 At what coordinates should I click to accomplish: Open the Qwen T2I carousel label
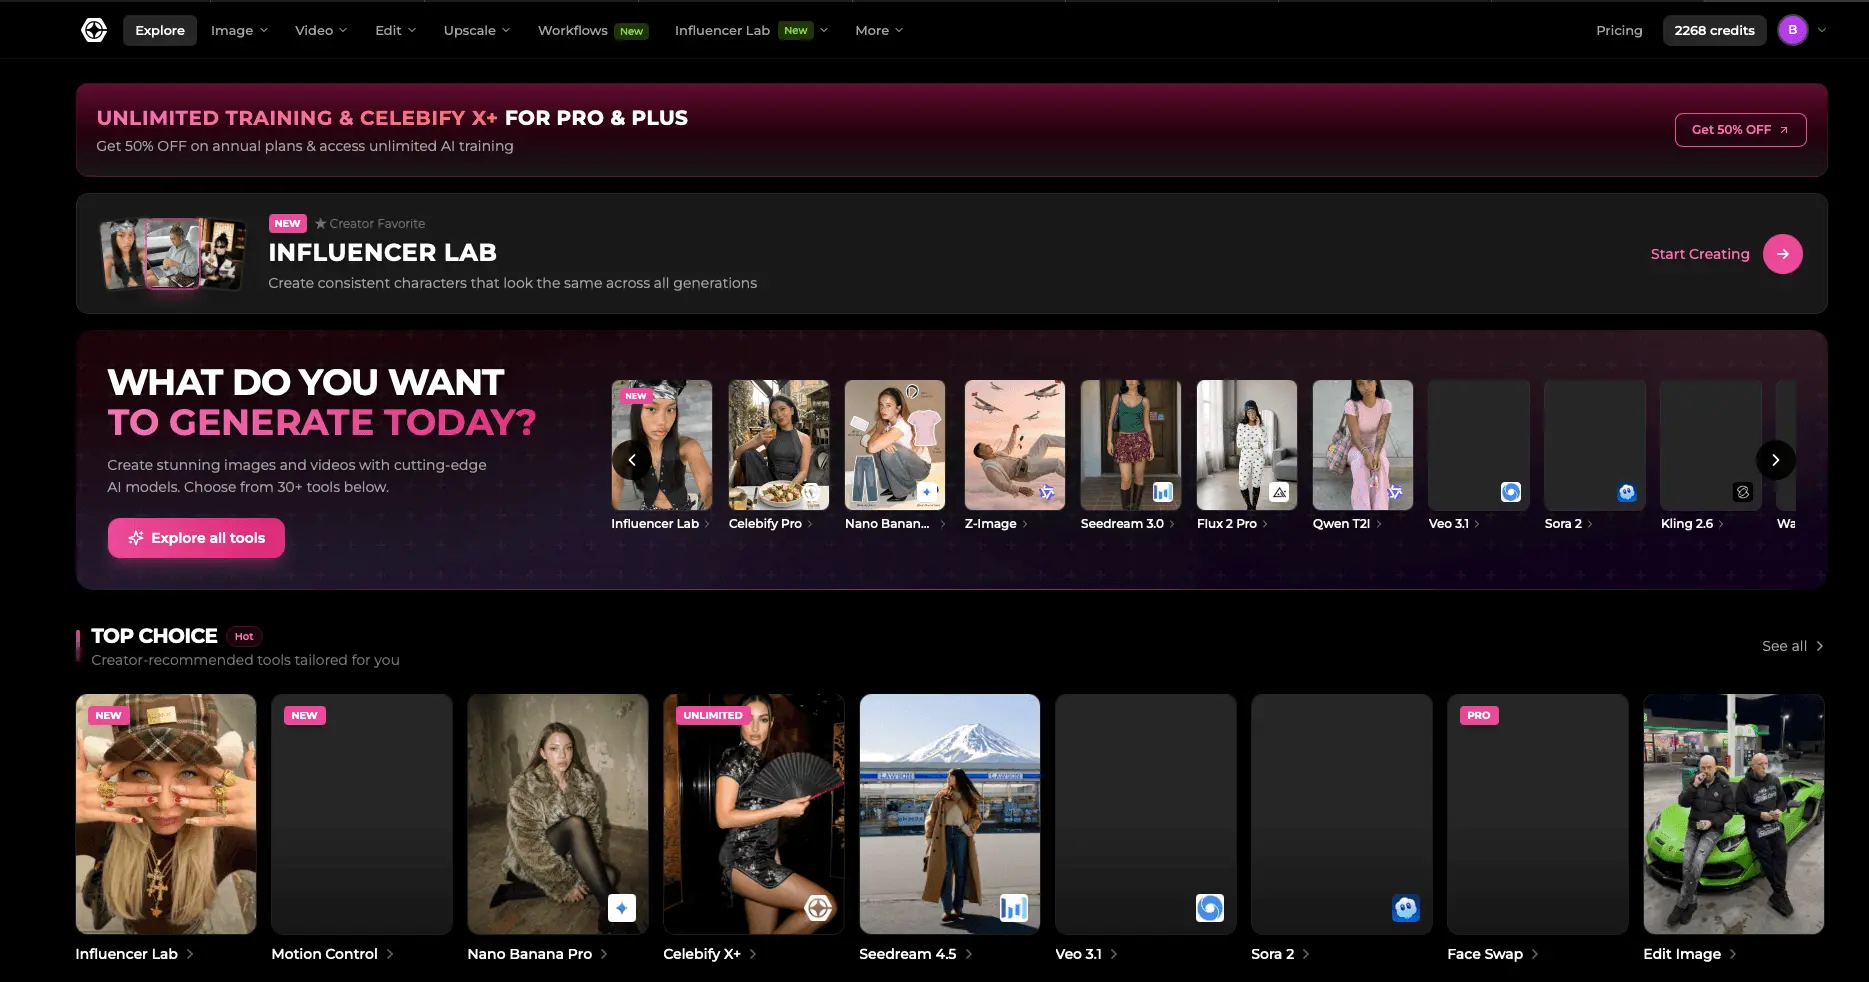tap(1347, 524)
